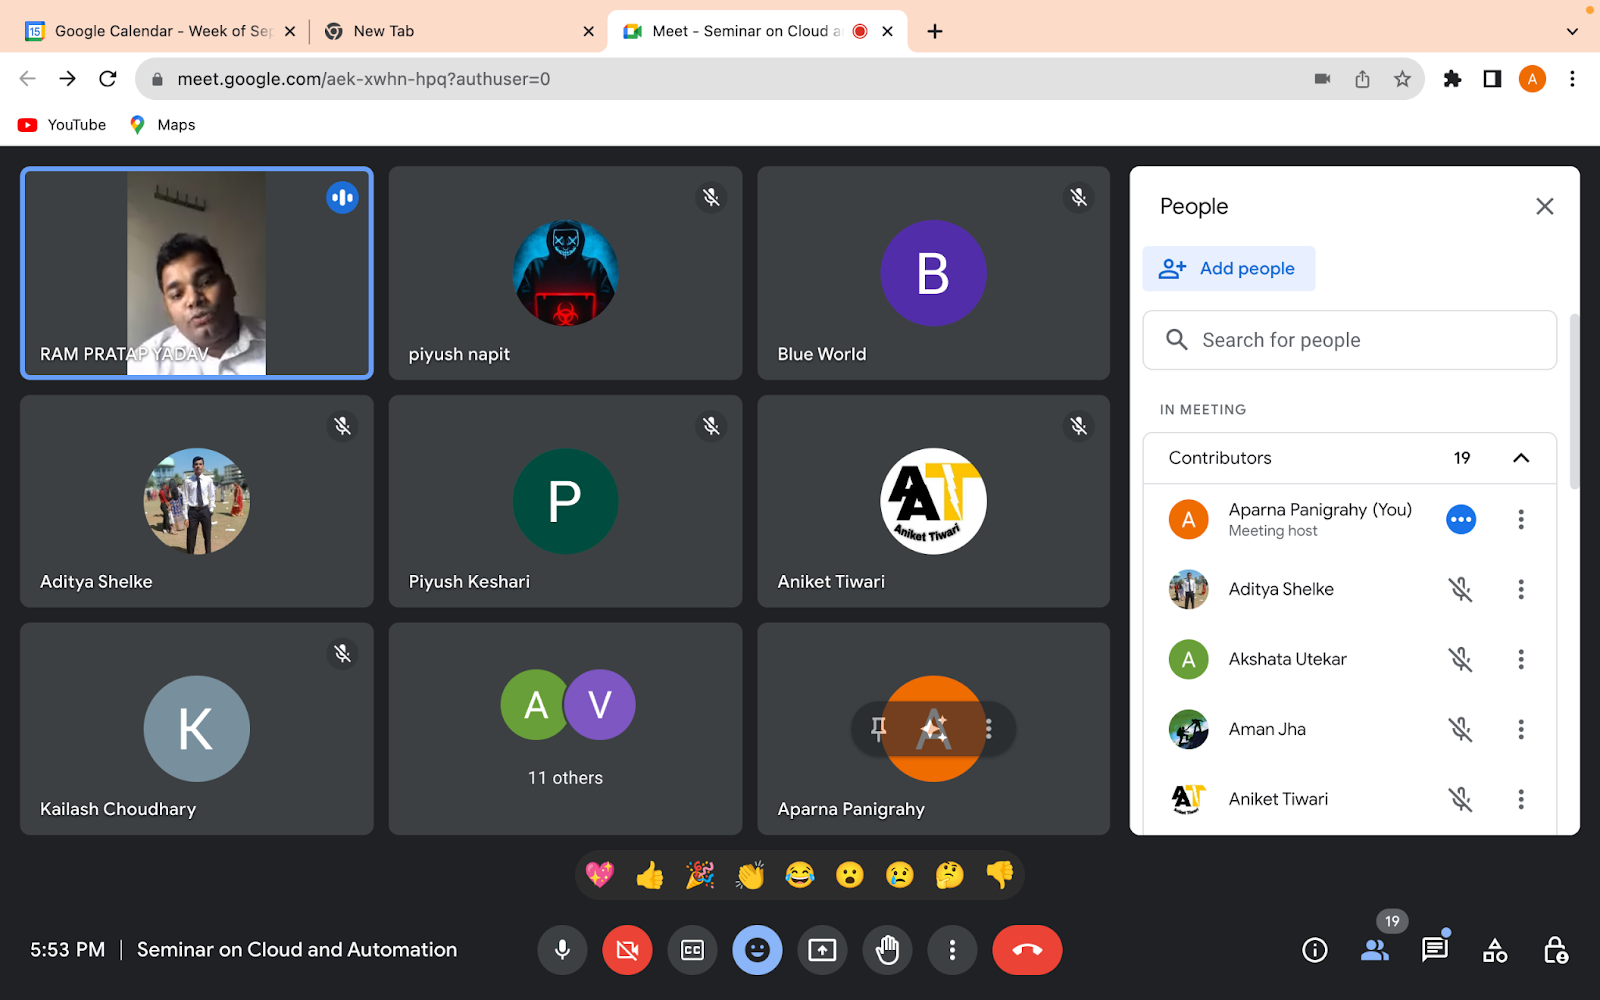Click the raise hand icon

pyautogui.click(x=887, y=950)
